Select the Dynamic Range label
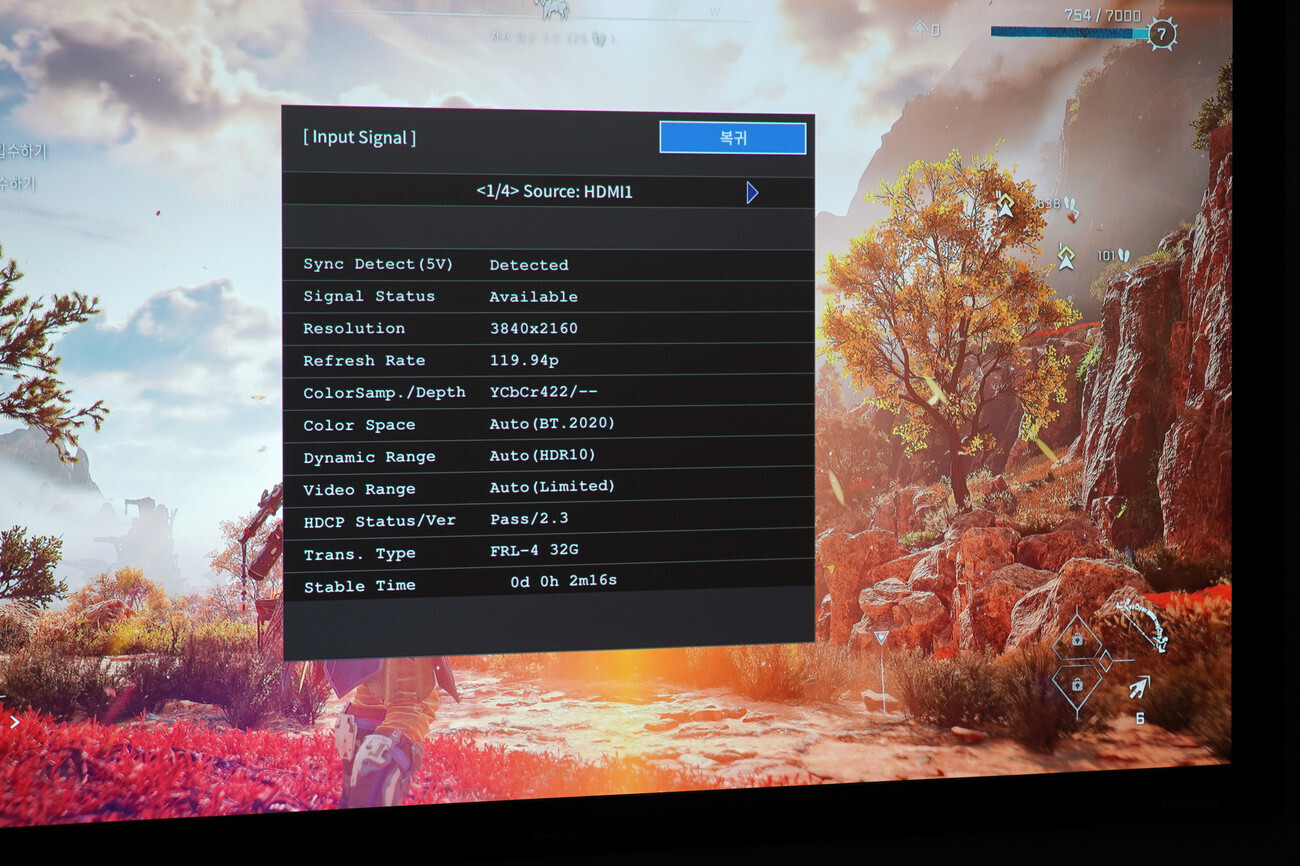 click(x=369, y=457)
